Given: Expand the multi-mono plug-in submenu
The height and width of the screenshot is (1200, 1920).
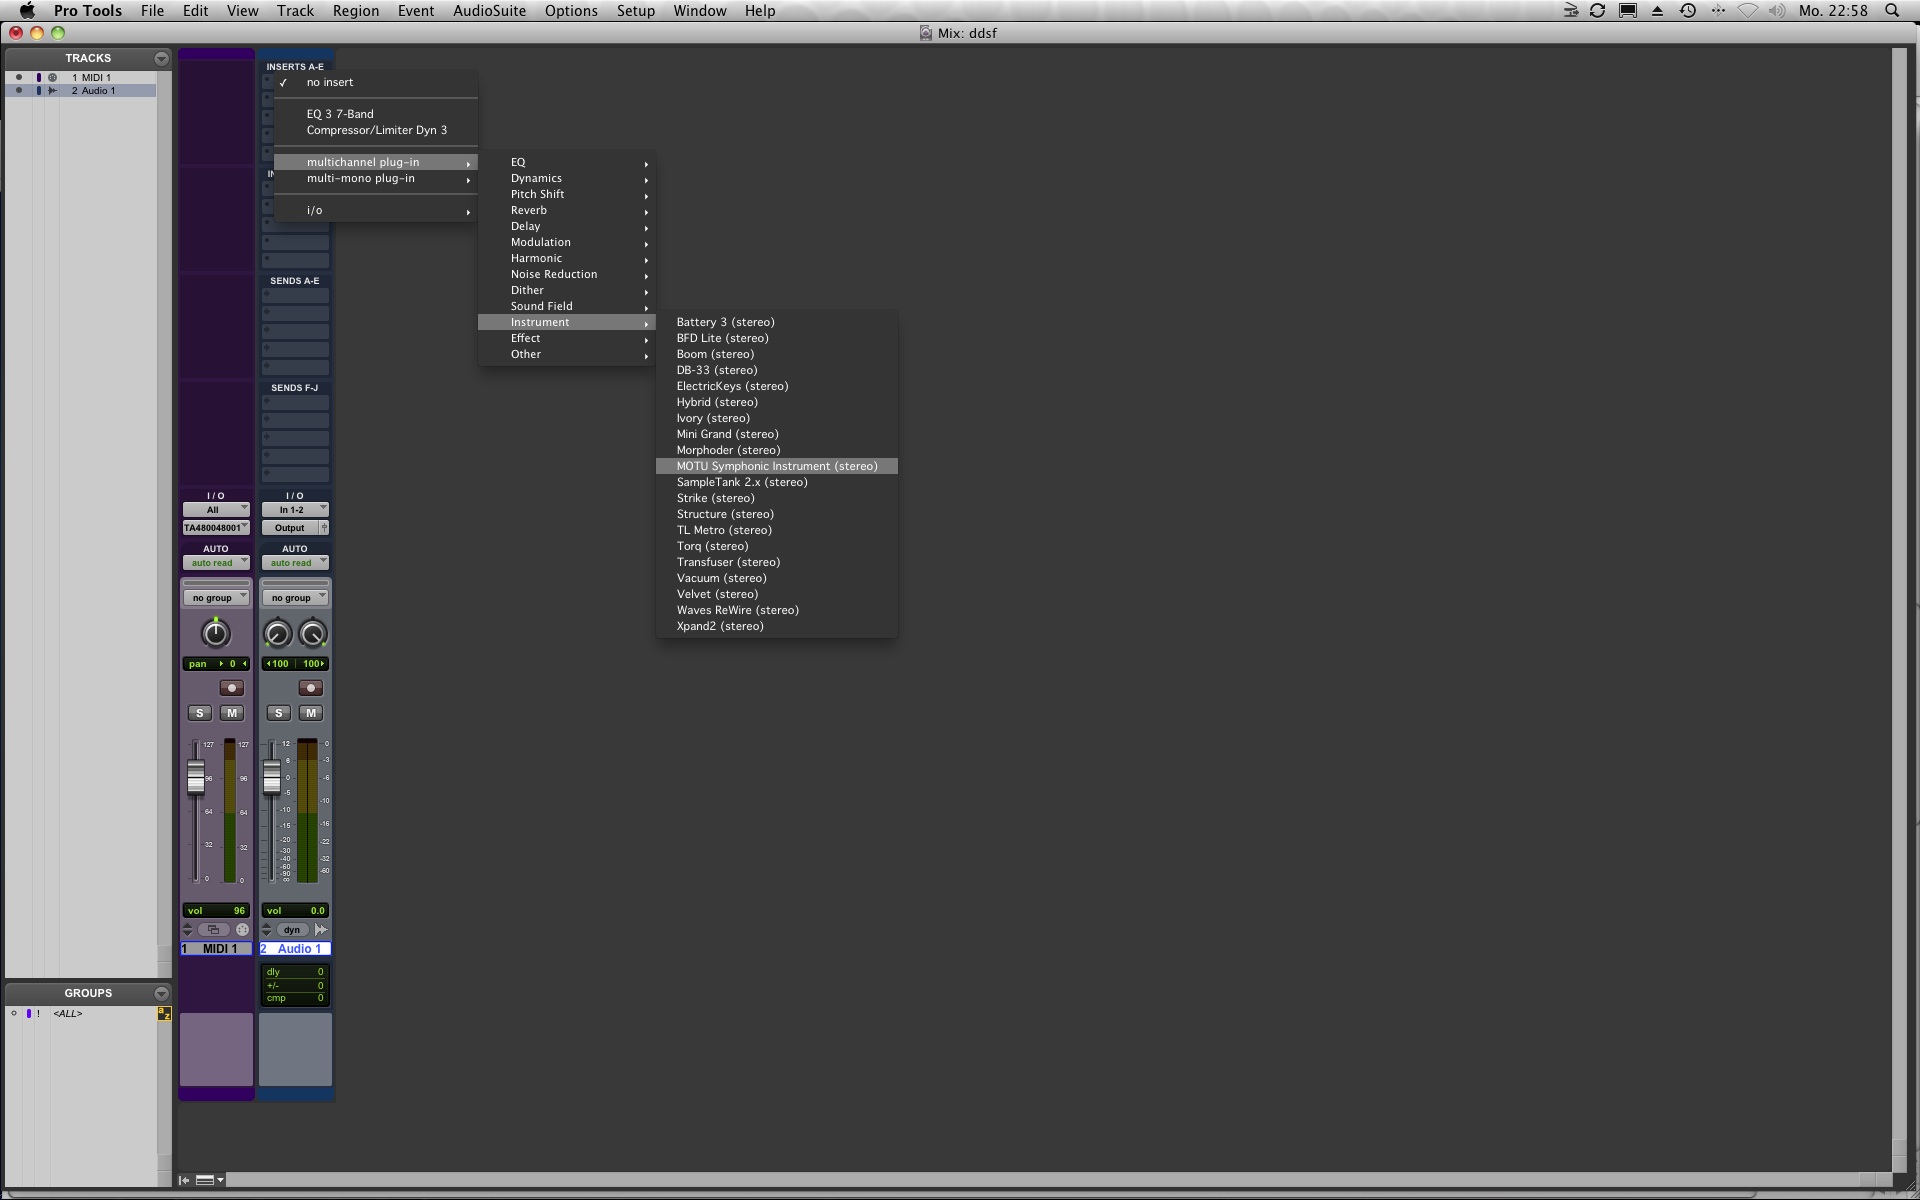Looking at the screenshot, I should (376, 178).
